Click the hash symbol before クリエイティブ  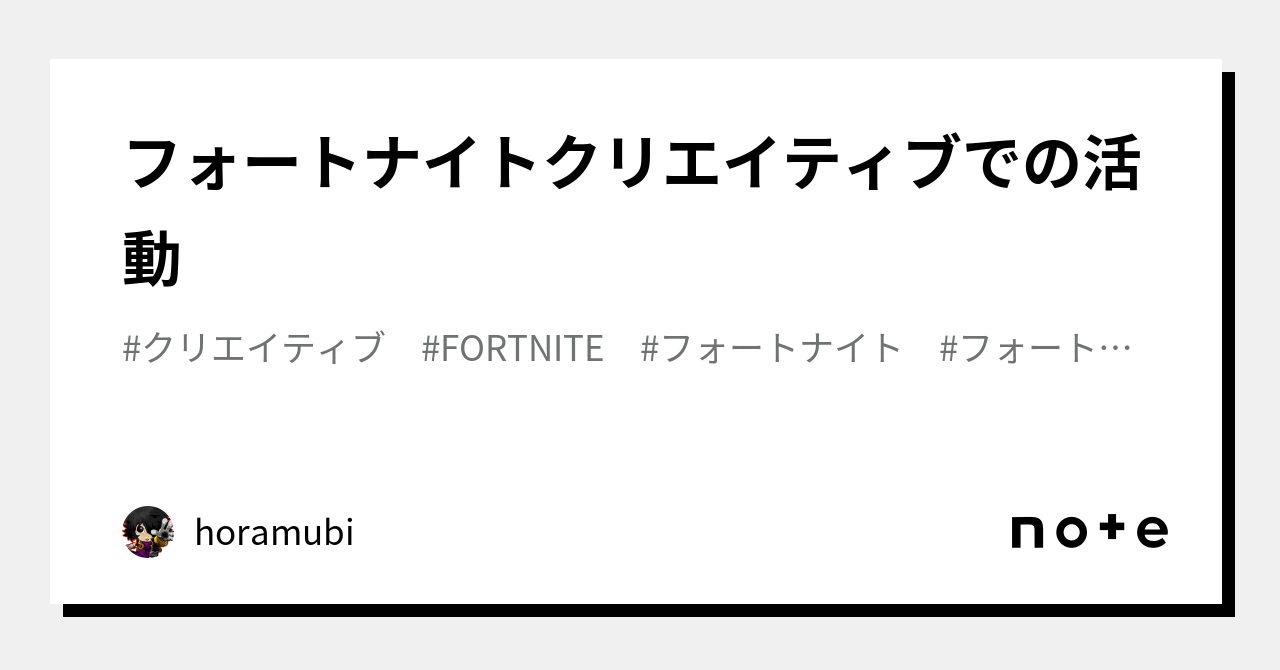click(132, 349)
